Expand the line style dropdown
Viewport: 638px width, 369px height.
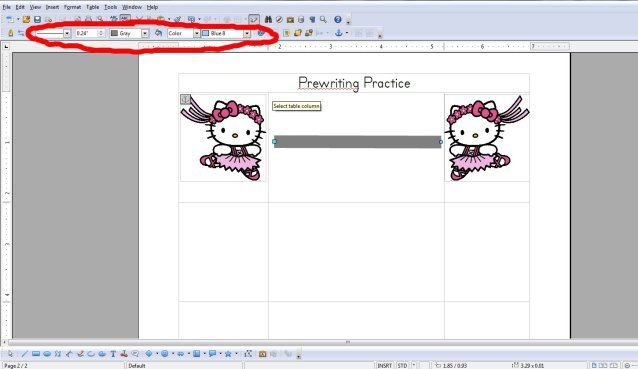[67, 33]
